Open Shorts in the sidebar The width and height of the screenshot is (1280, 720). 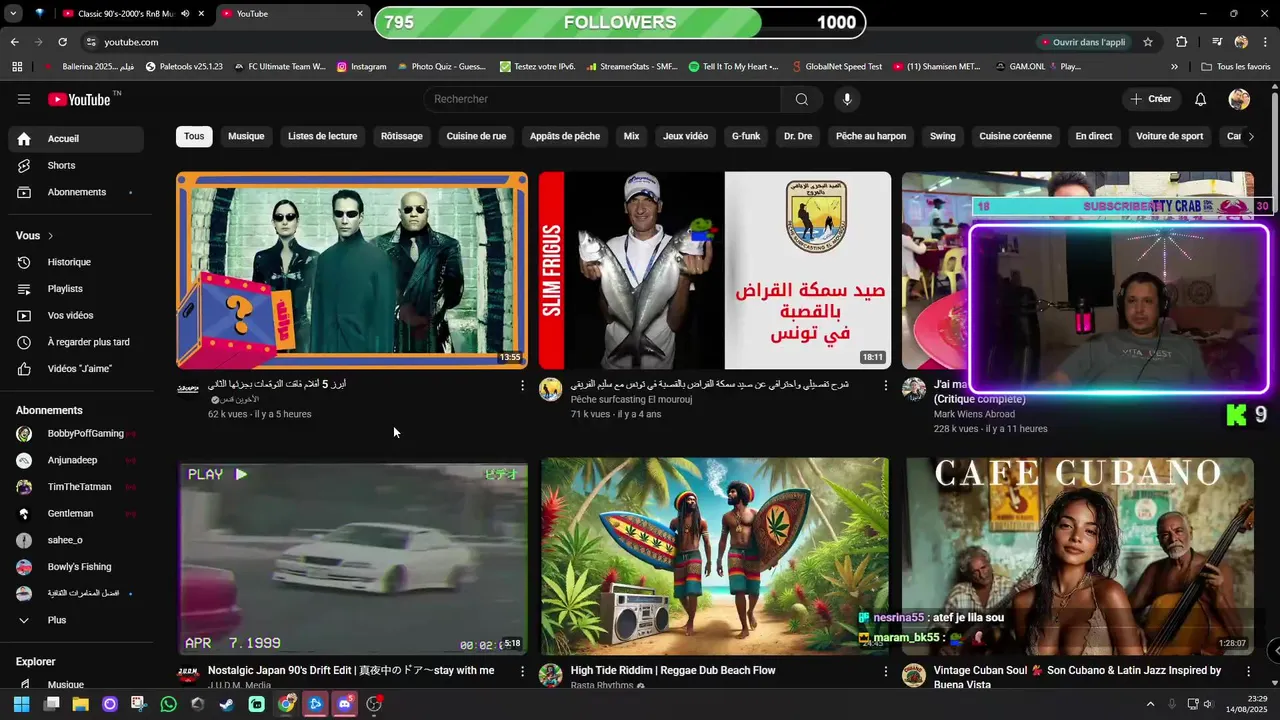click(x=76, y=165)
